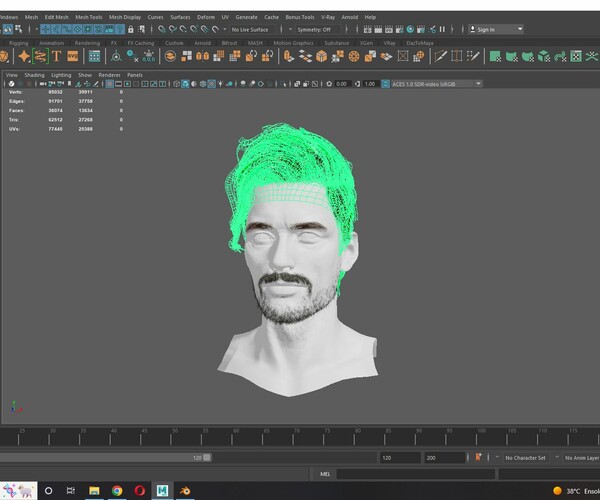Toggle the use all lights bulb icon

coord(220,84)
